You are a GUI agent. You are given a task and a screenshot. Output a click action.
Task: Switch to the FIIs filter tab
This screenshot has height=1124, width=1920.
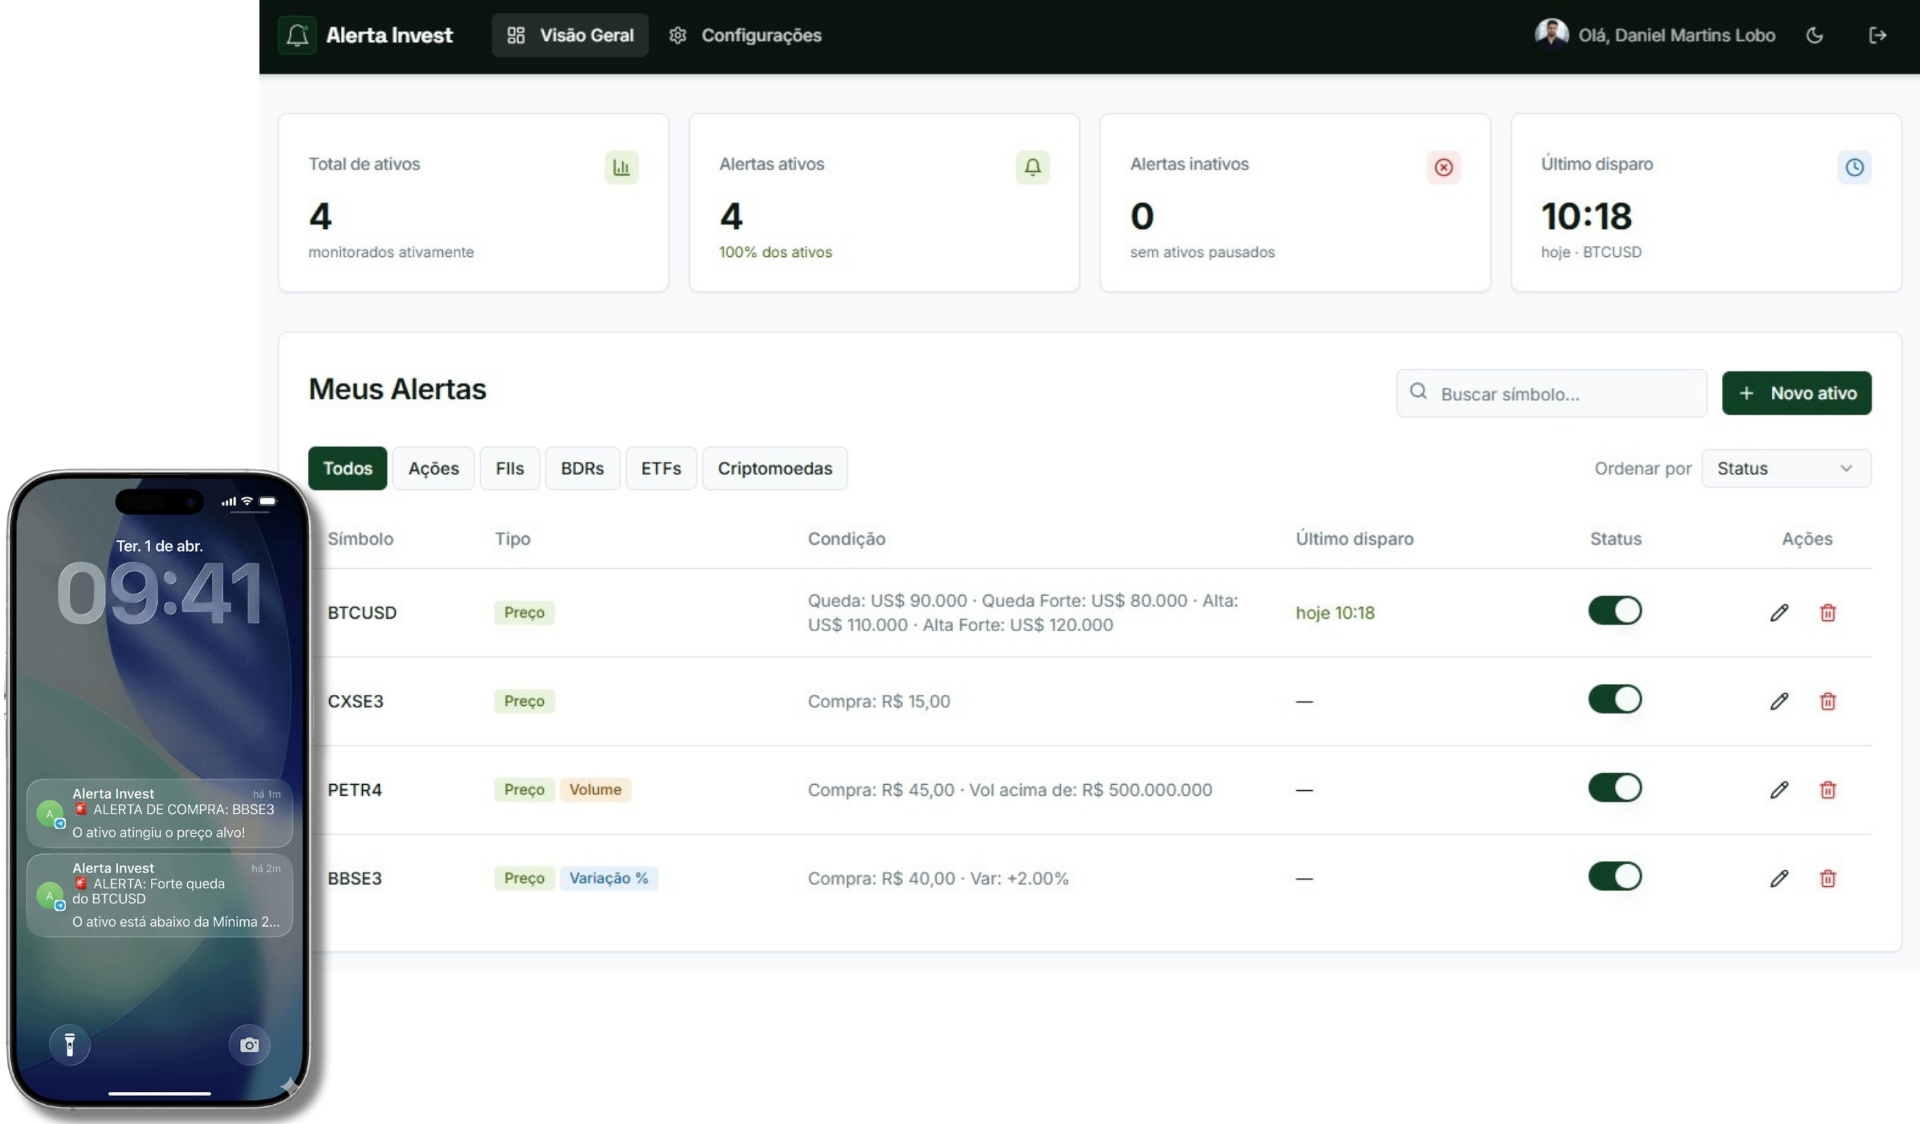[x=509, y=469]
